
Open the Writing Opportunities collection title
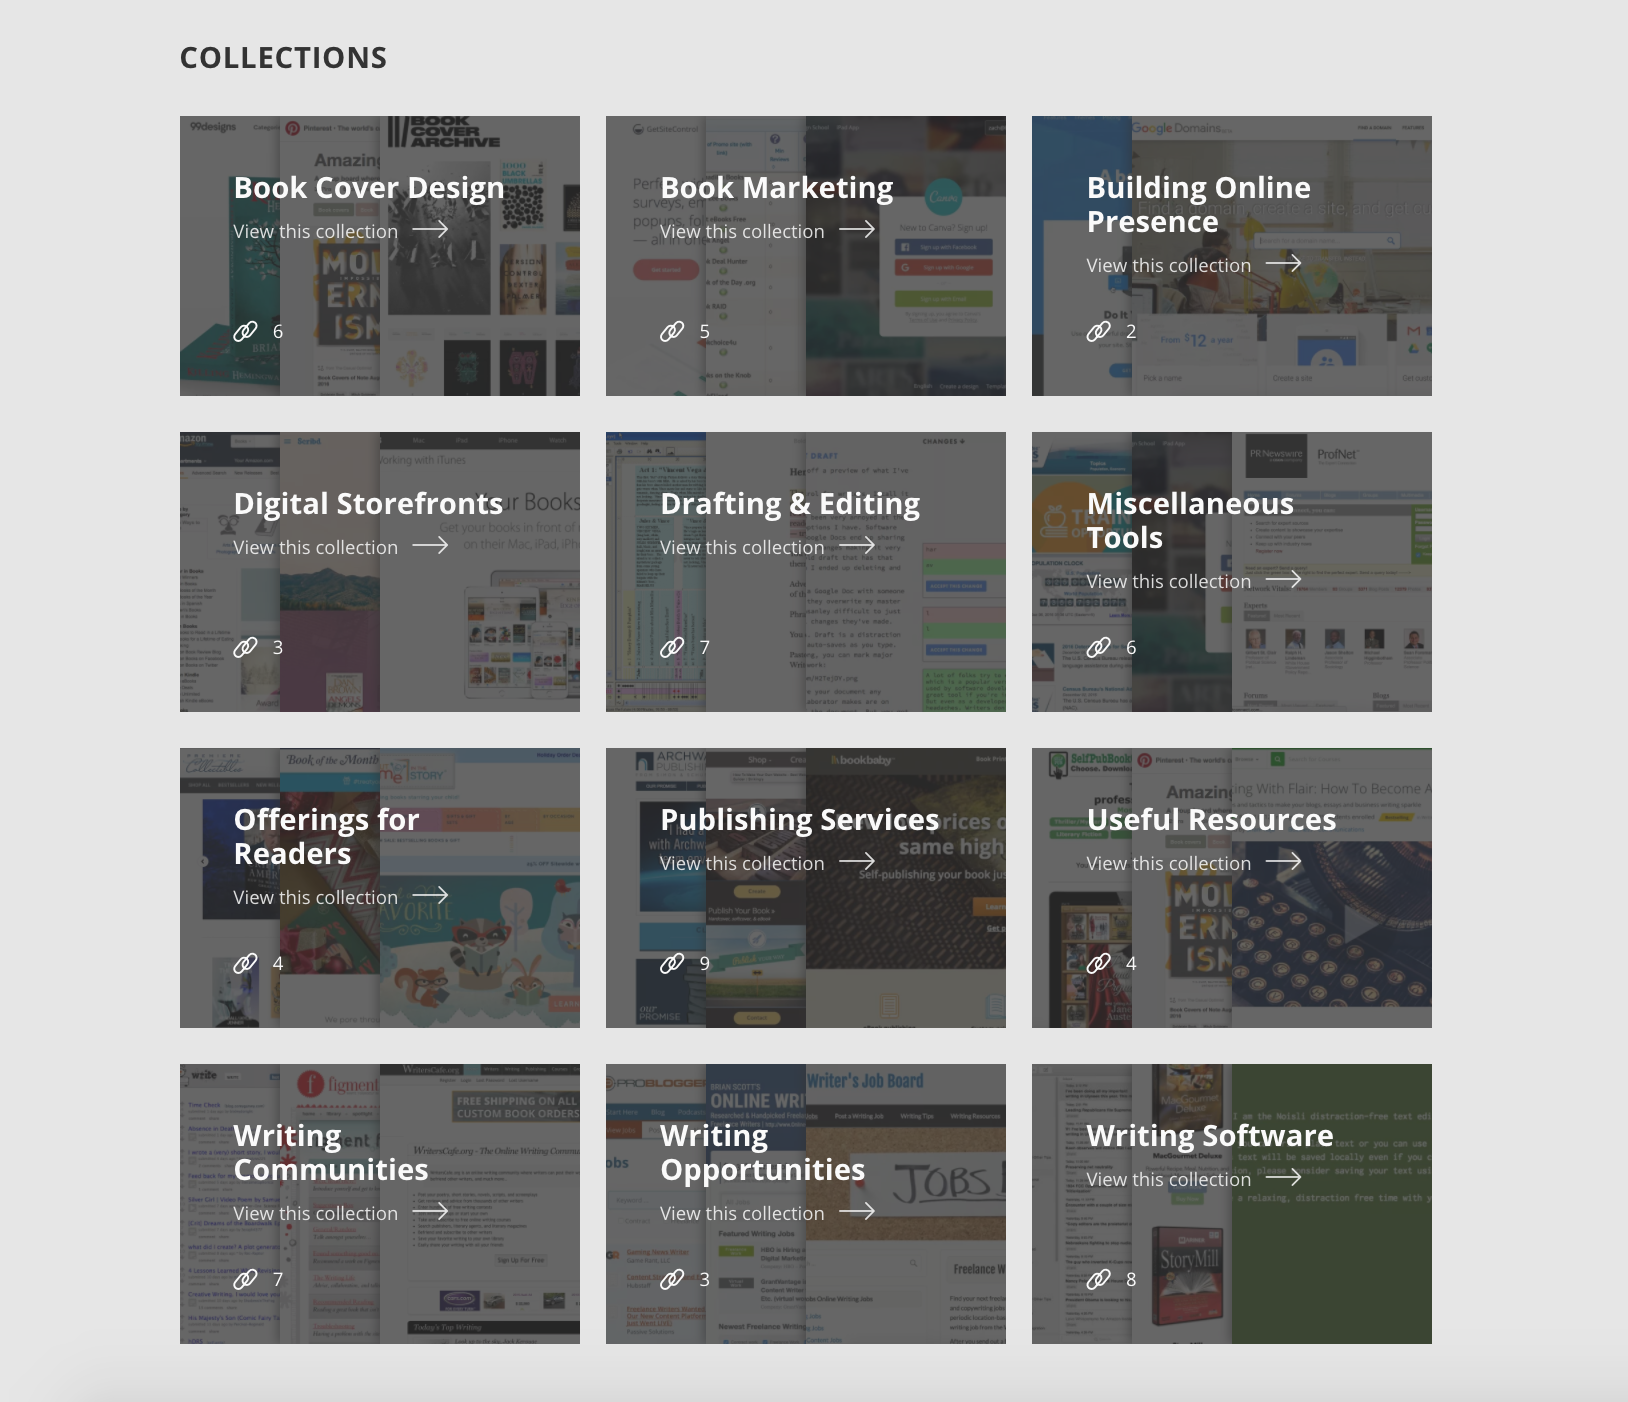pyautogui.click(x=763, y=1152)
